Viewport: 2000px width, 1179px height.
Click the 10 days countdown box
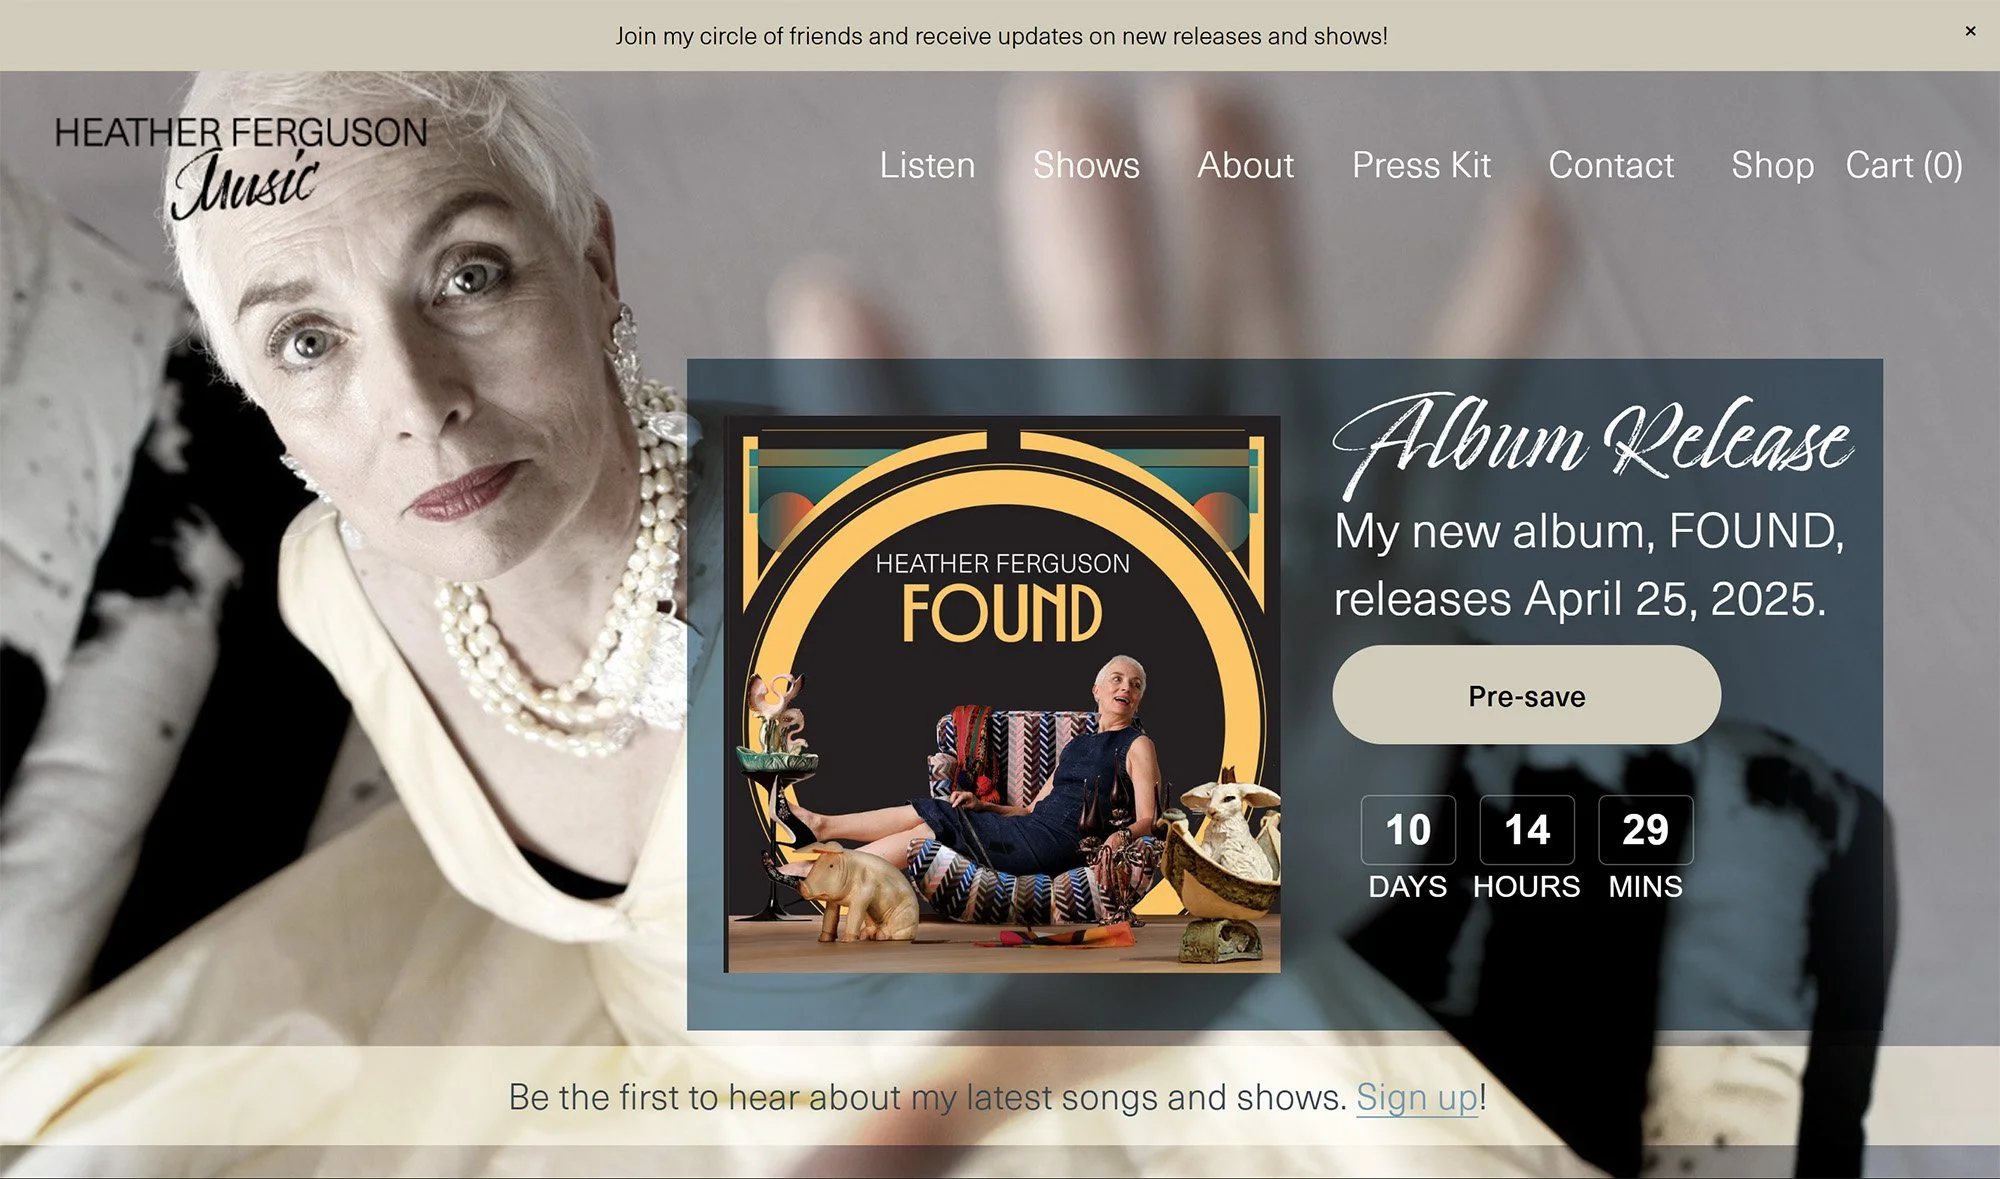pyautogui.click(x=1408, y=829)
